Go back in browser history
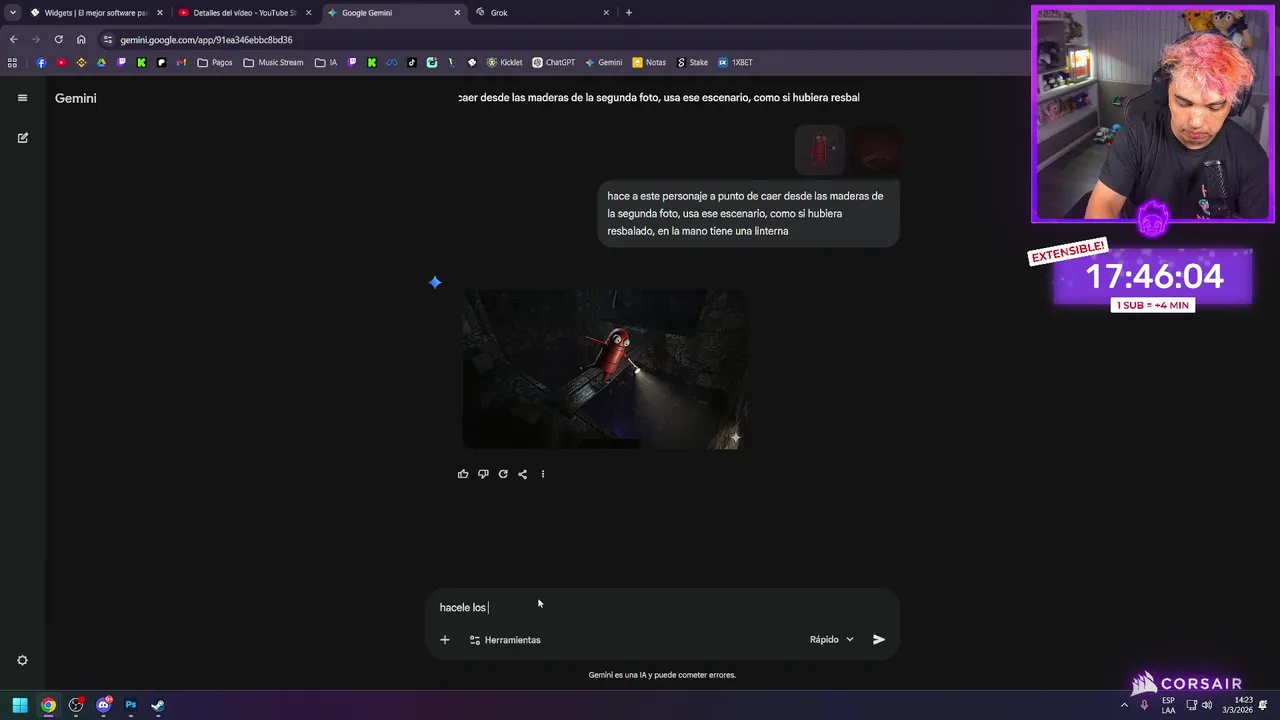1280x720 pixels. (13, 40)
